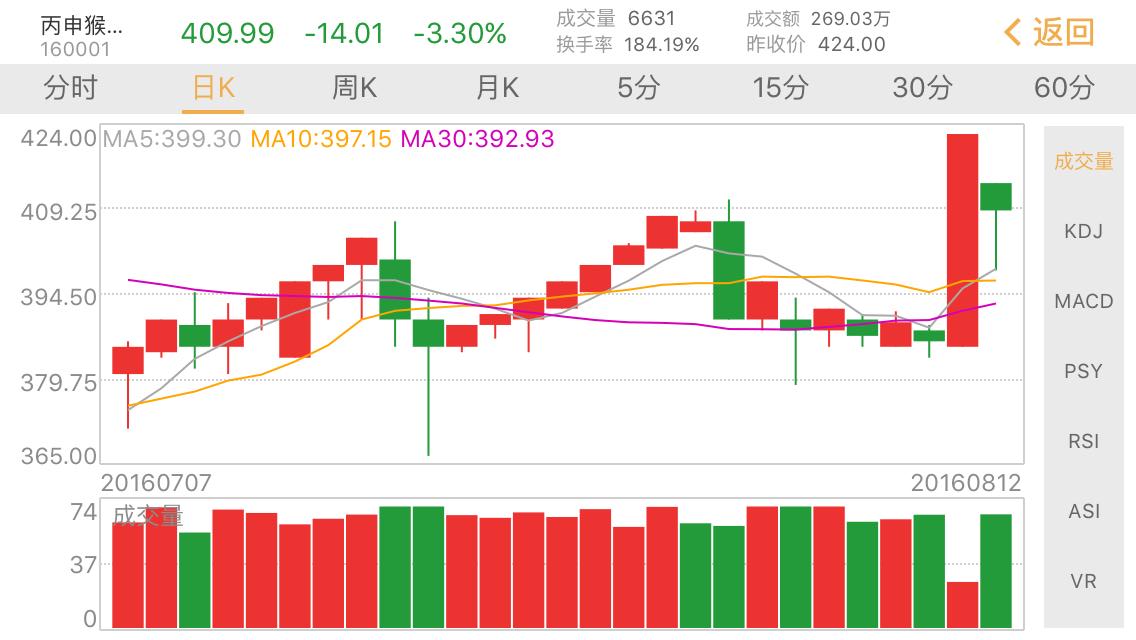Tap the shortest red volume bar

click(x=962, y=604)
